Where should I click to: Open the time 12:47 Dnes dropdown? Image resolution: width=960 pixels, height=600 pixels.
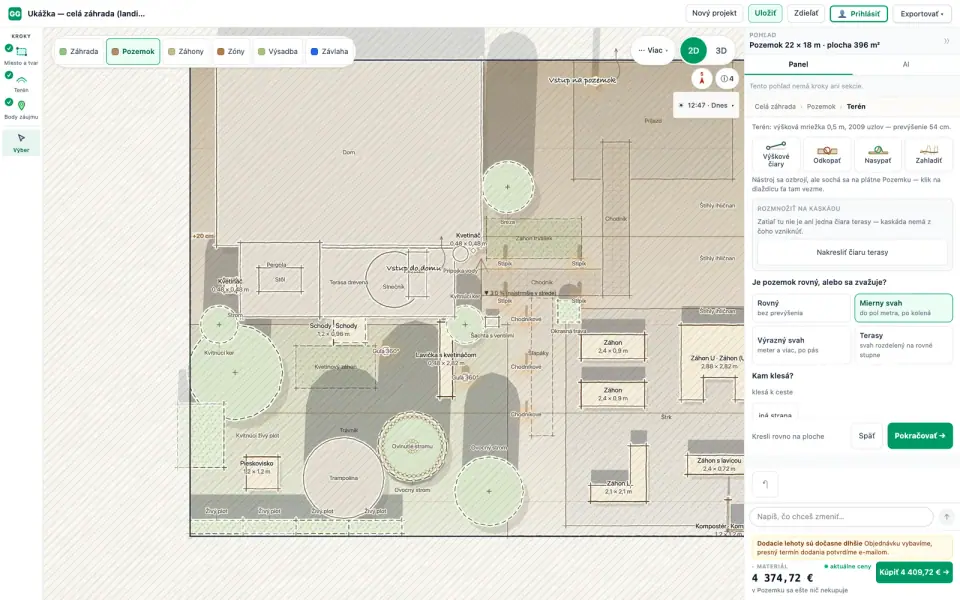(706, 105)
